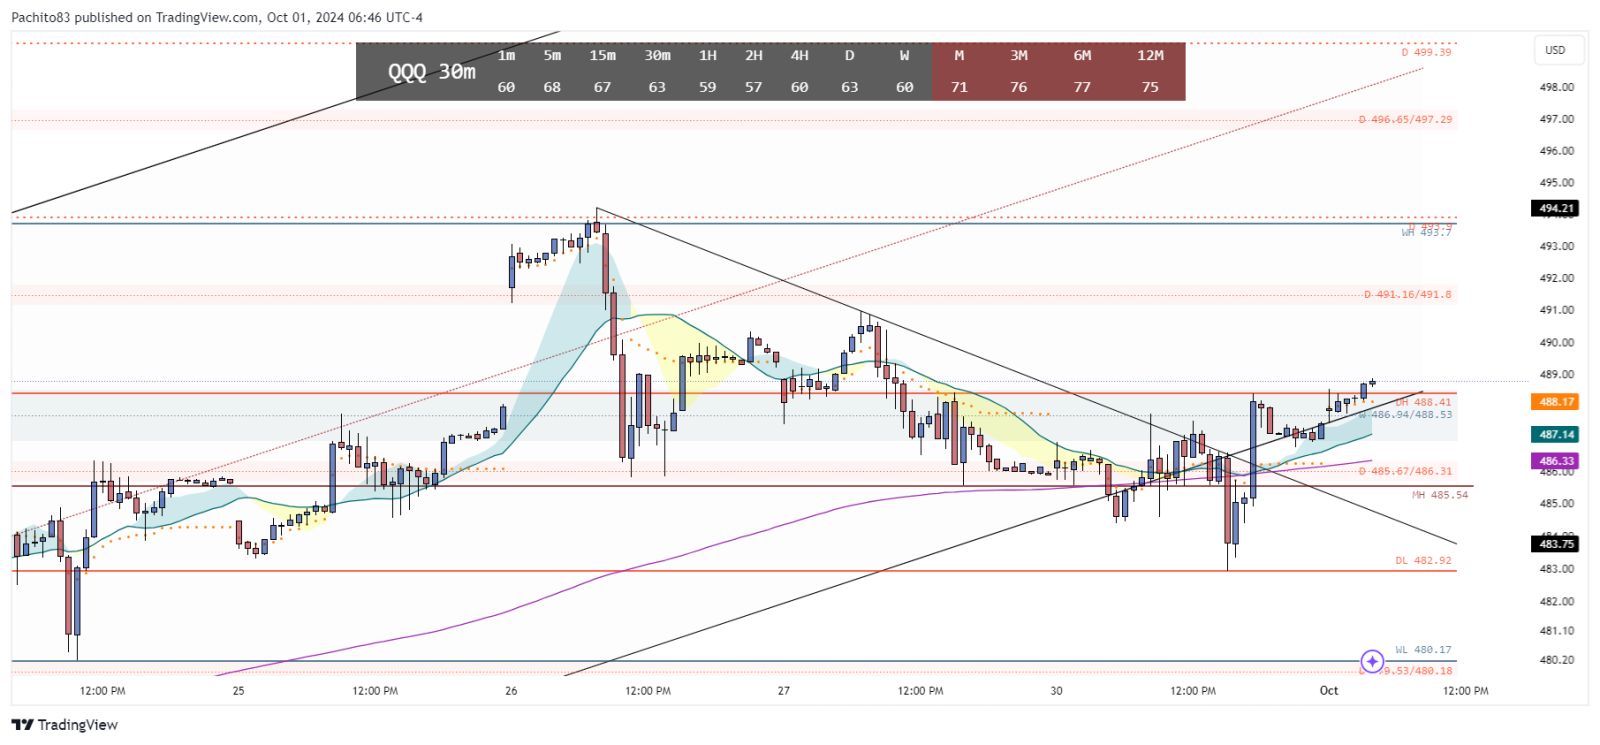Select the 15m timeframe column header
This screenshot has height=745, width=1600.
[602, 56]
